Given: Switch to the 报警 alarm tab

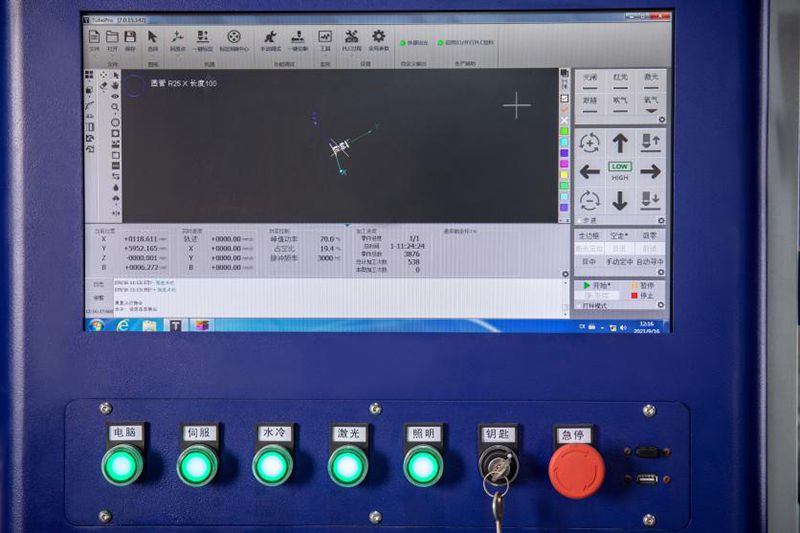Looking at the screenshot, I should (x=98, y=297).
